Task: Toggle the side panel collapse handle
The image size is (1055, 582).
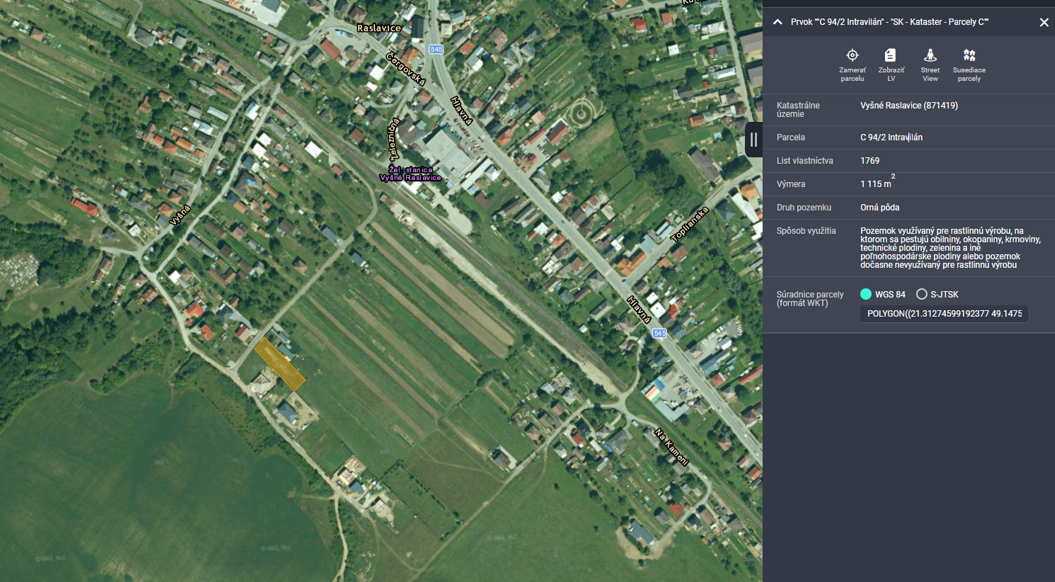Action: [x=754, y=140]
